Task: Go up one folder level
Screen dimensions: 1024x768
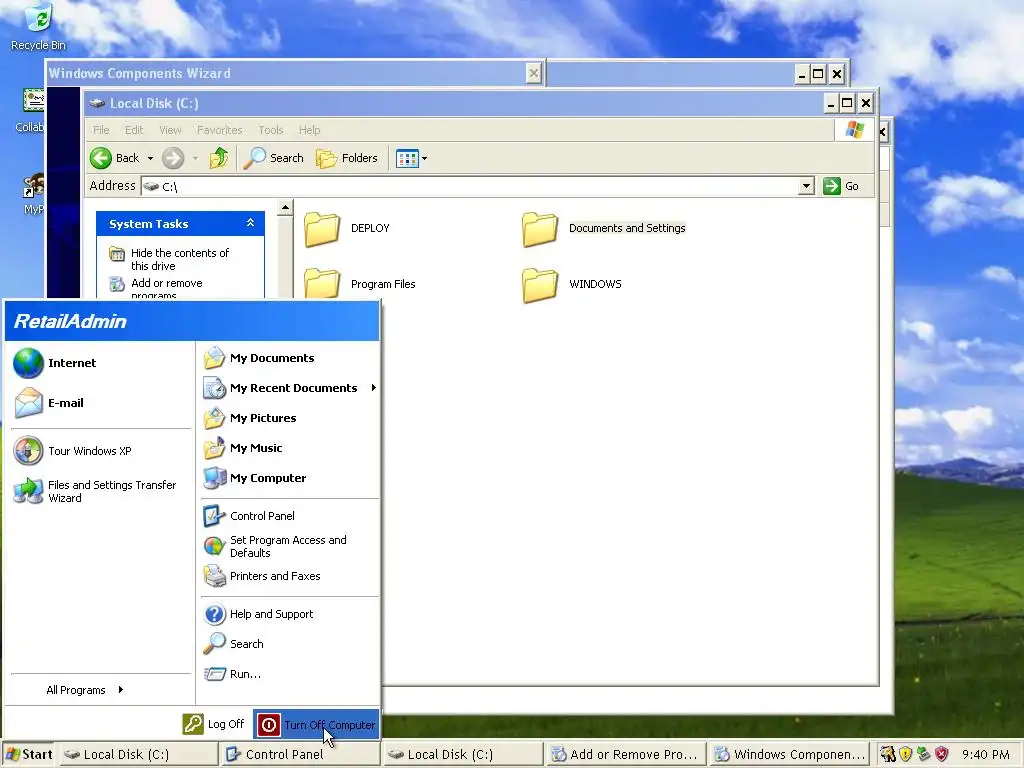Action: pyautogui.click(x=219, y=158)
